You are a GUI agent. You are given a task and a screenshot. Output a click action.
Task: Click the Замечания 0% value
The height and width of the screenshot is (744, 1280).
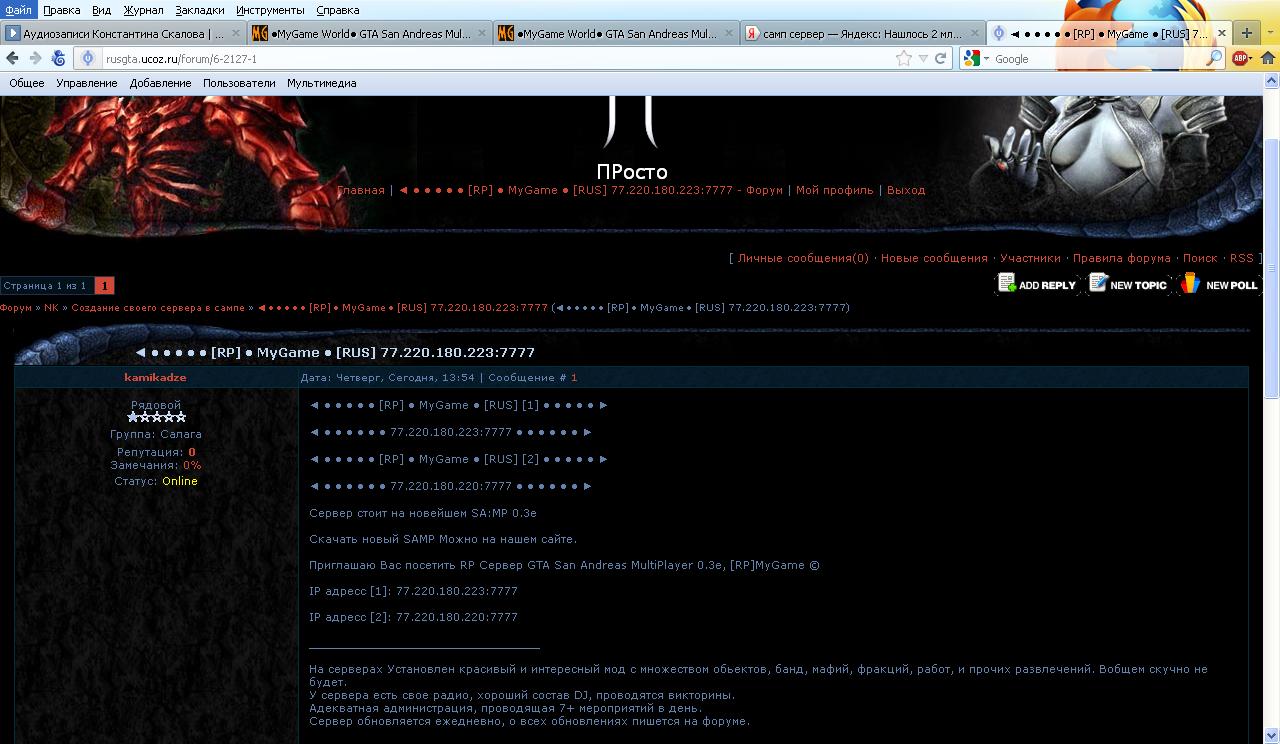(192, 465)
